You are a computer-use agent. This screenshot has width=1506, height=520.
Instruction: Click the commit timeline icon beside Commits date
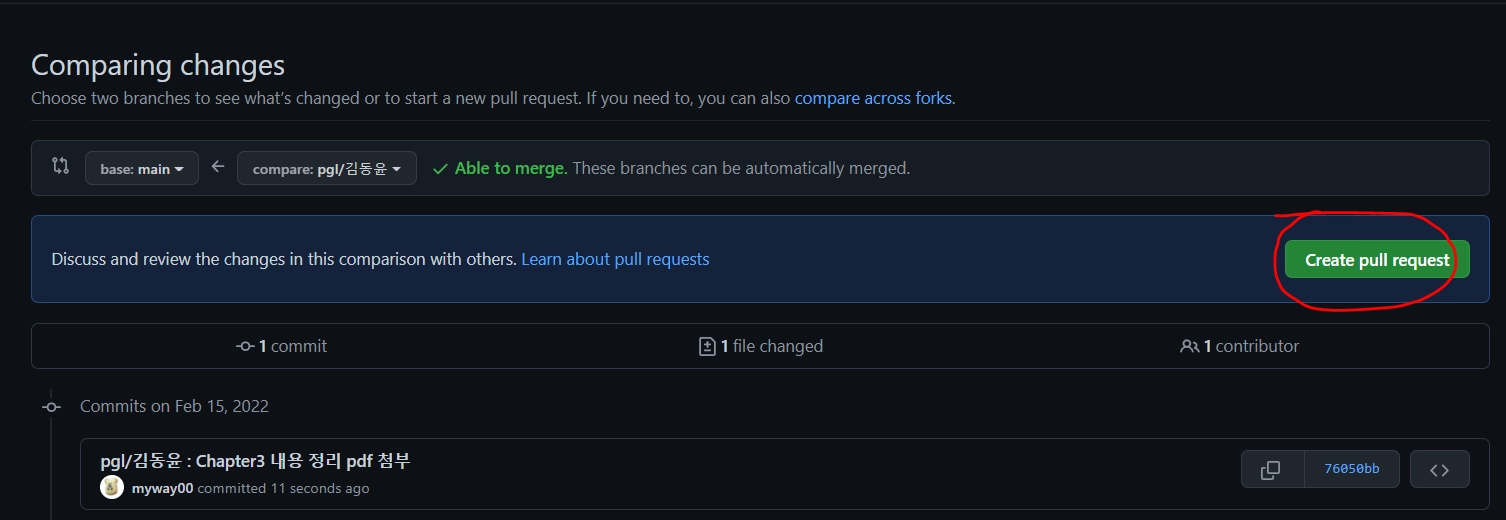click(51, 406)
